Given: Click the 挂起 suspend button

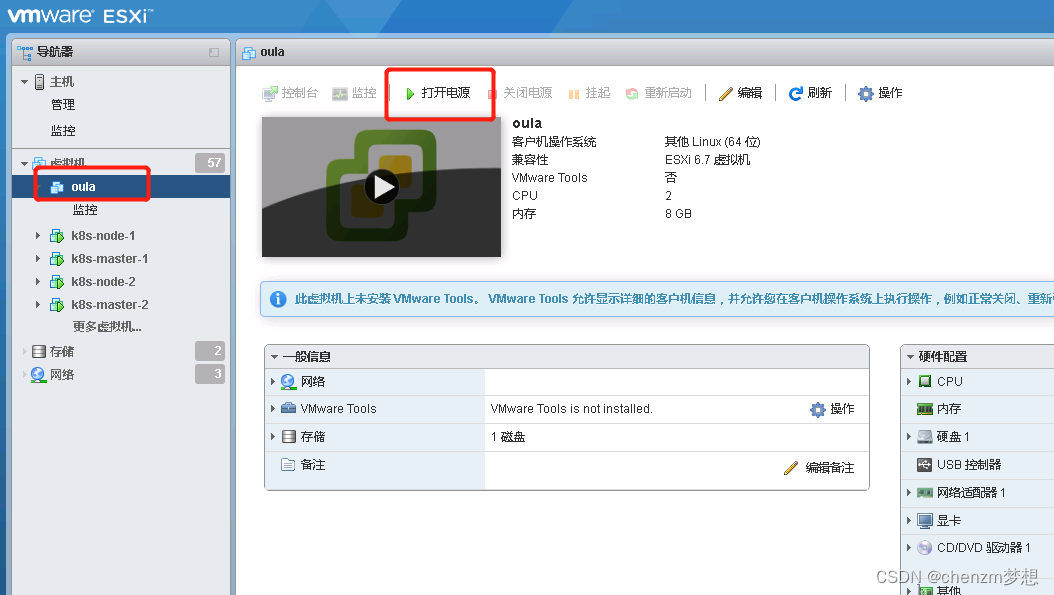Looking at the screenshot, I should (x=590, y=93).
